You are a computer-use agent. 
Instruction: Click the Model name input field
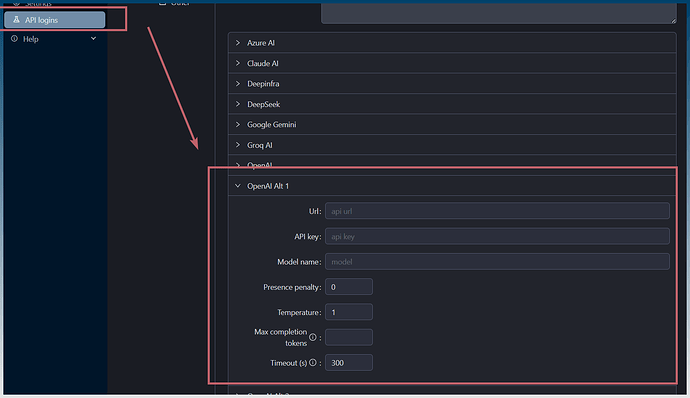[x=497, y=262]
